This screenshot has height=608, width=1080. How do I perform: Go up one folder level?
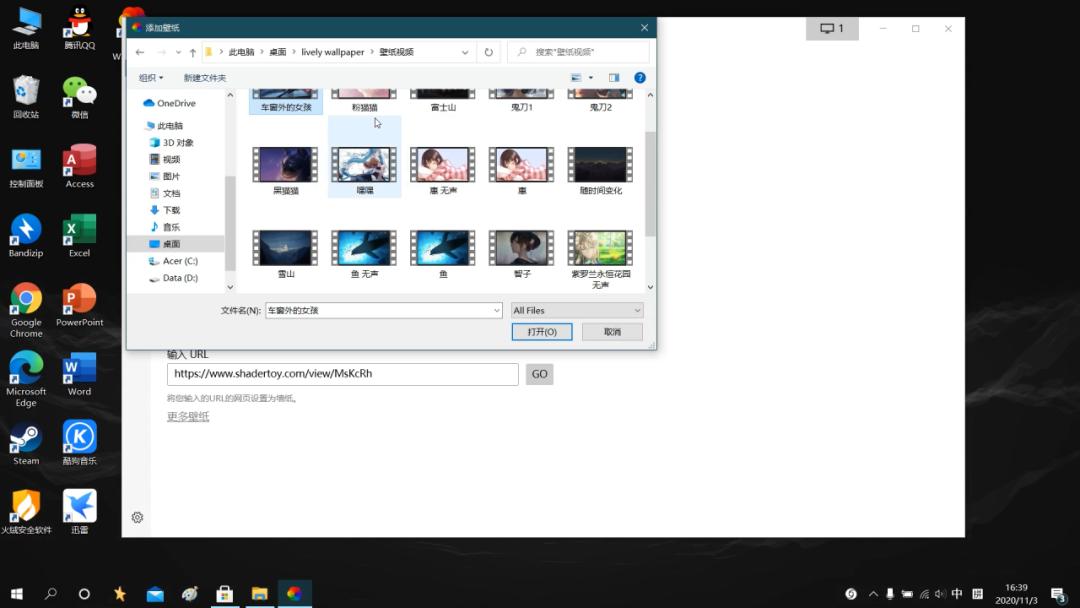[x=192, y=52]
